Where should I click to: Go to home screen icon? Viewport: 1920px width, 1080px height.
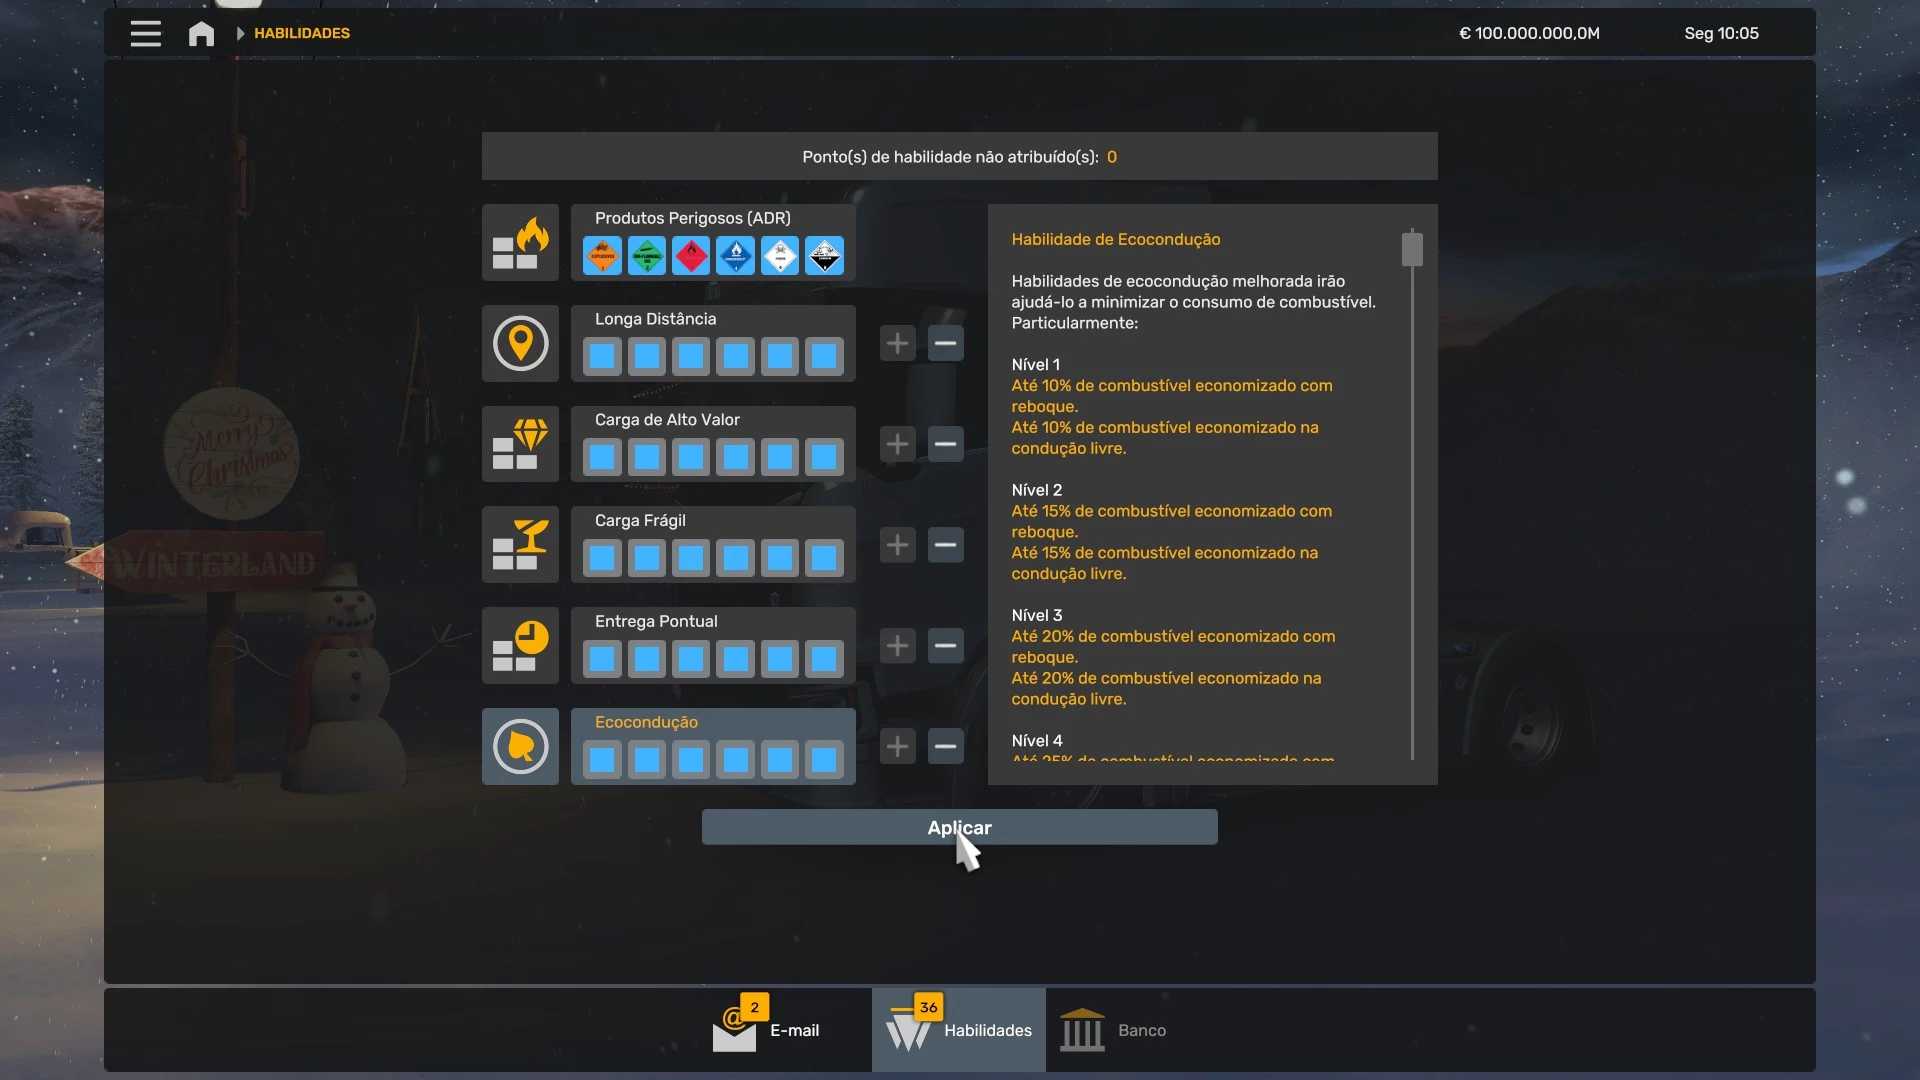click(x=201, y=34)
